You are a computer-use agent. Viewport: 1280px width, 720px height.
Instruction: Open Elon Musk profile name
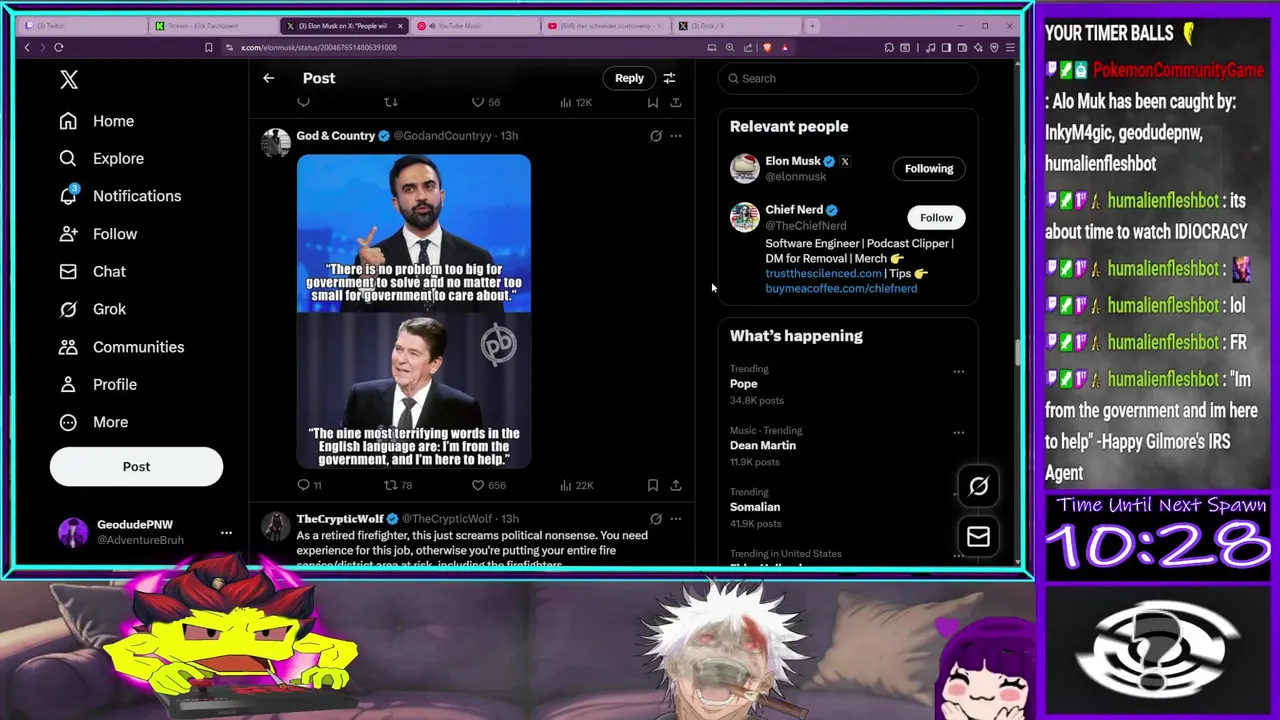coord(793,161)
